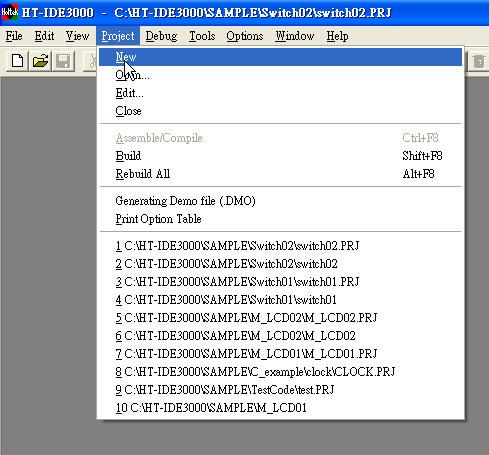This screenshot has height=455, width=489.
Task: Open recent project 3 switch01.PRJ
Action: 280,282
